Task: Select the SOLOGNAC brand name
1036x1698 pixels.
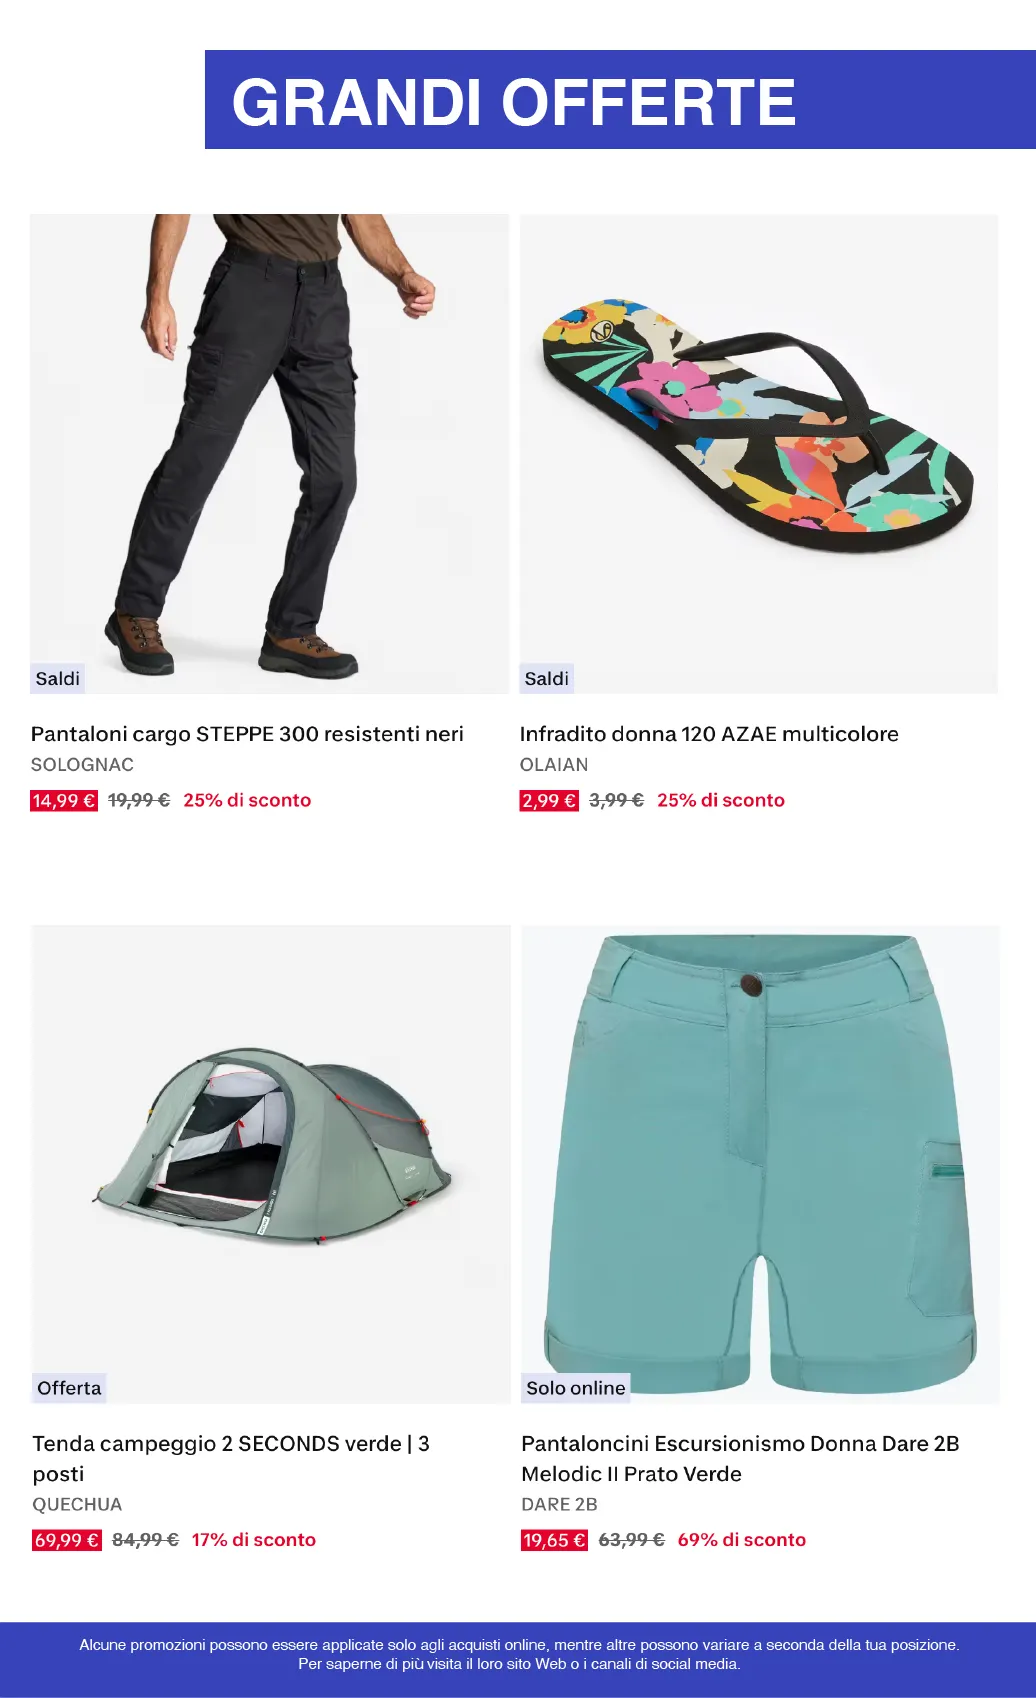Action: pyautogui.click(x=82, y=765)
